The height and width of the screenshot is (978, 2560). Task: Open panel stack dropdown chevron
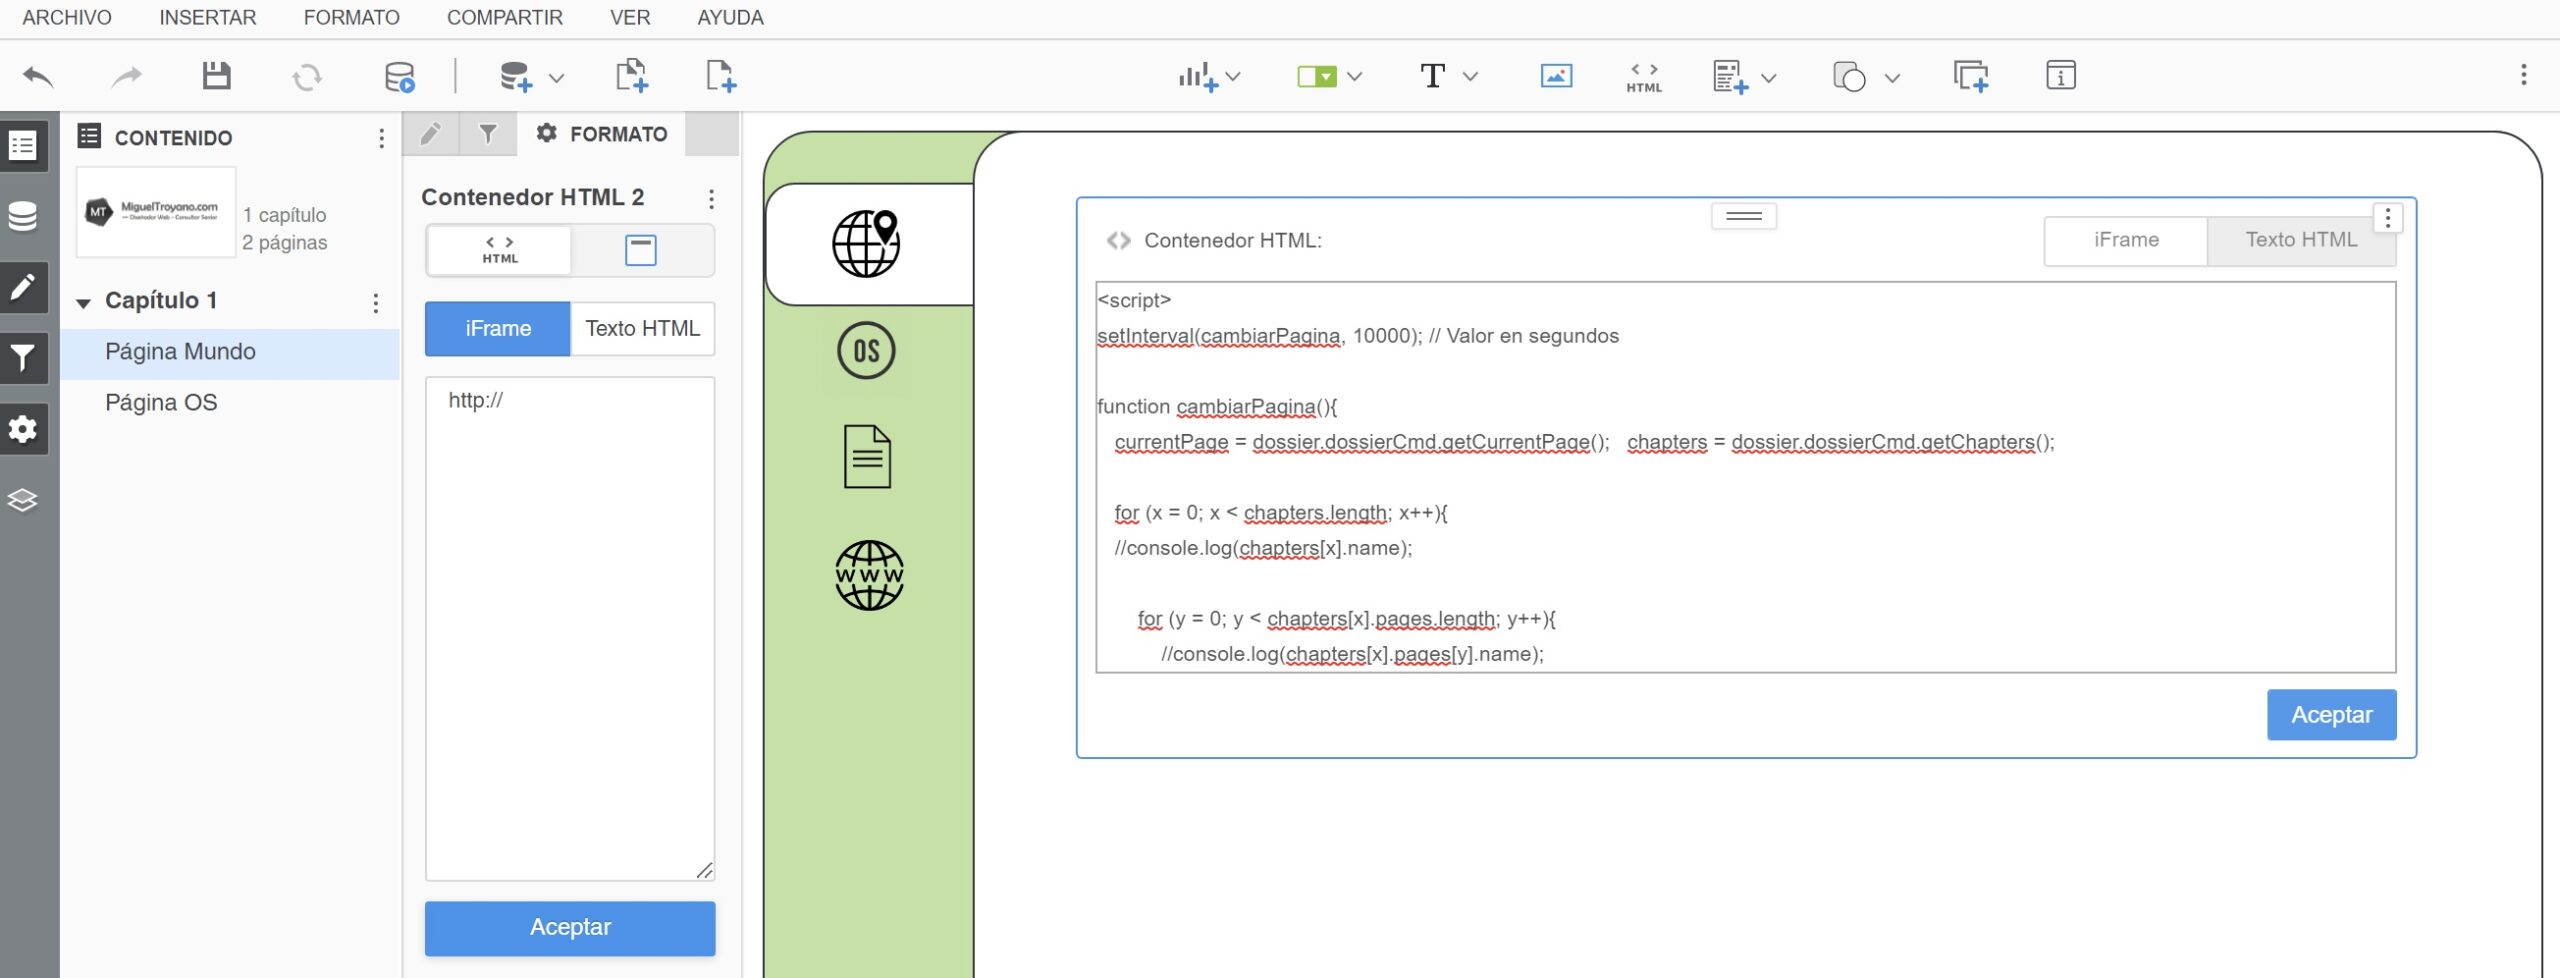[x=1769, y=77]
